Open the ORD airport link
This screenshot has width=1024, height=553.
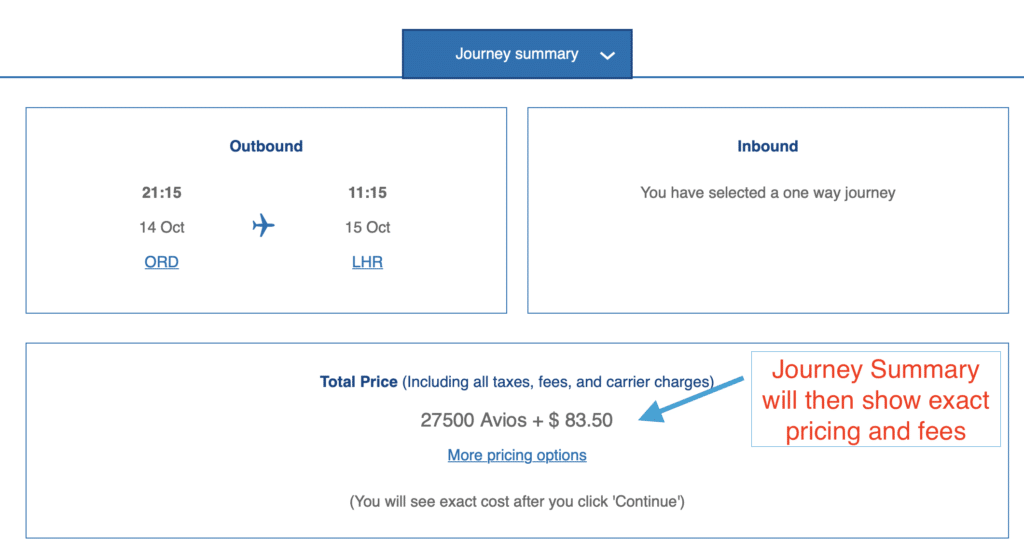click(162, 262)
